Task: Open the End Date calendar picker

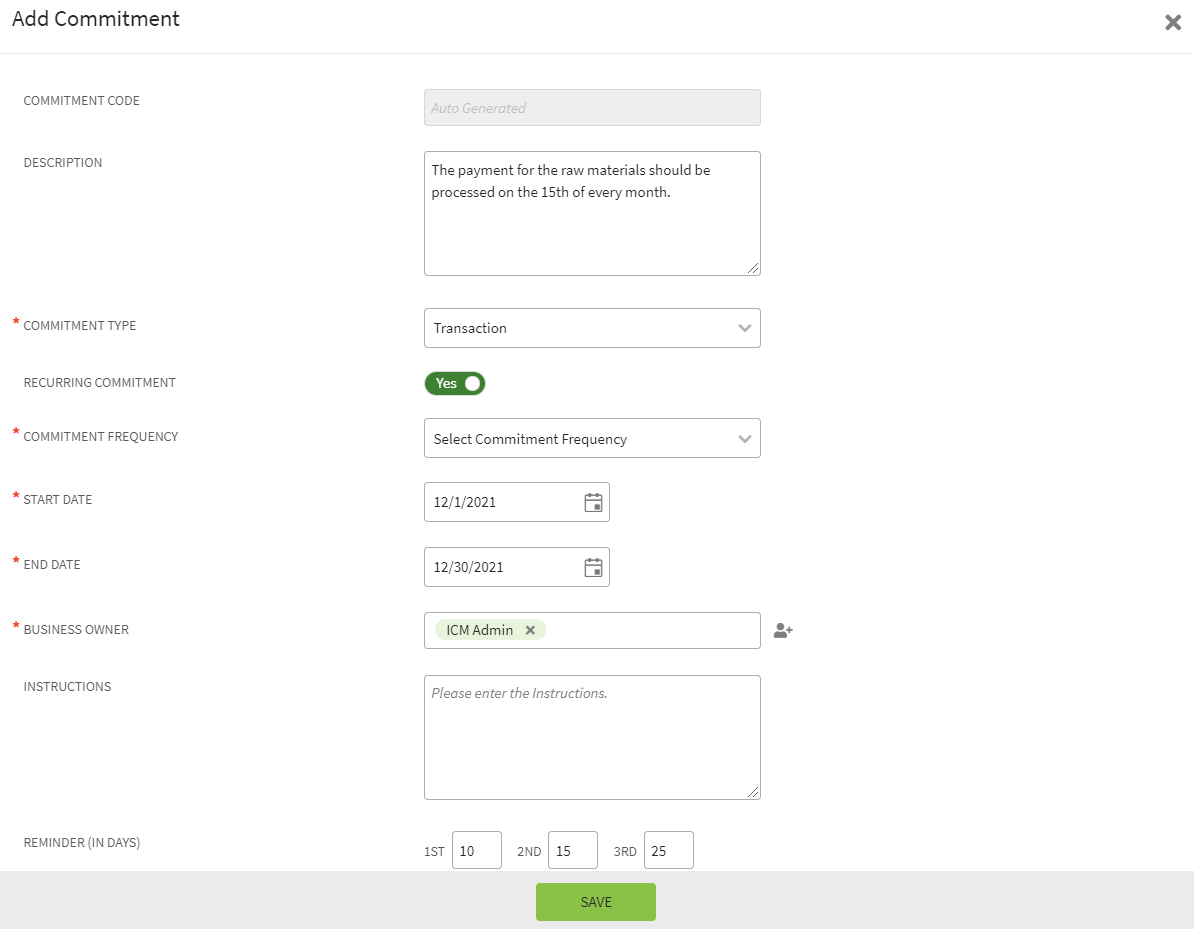Action: [593, 567]
